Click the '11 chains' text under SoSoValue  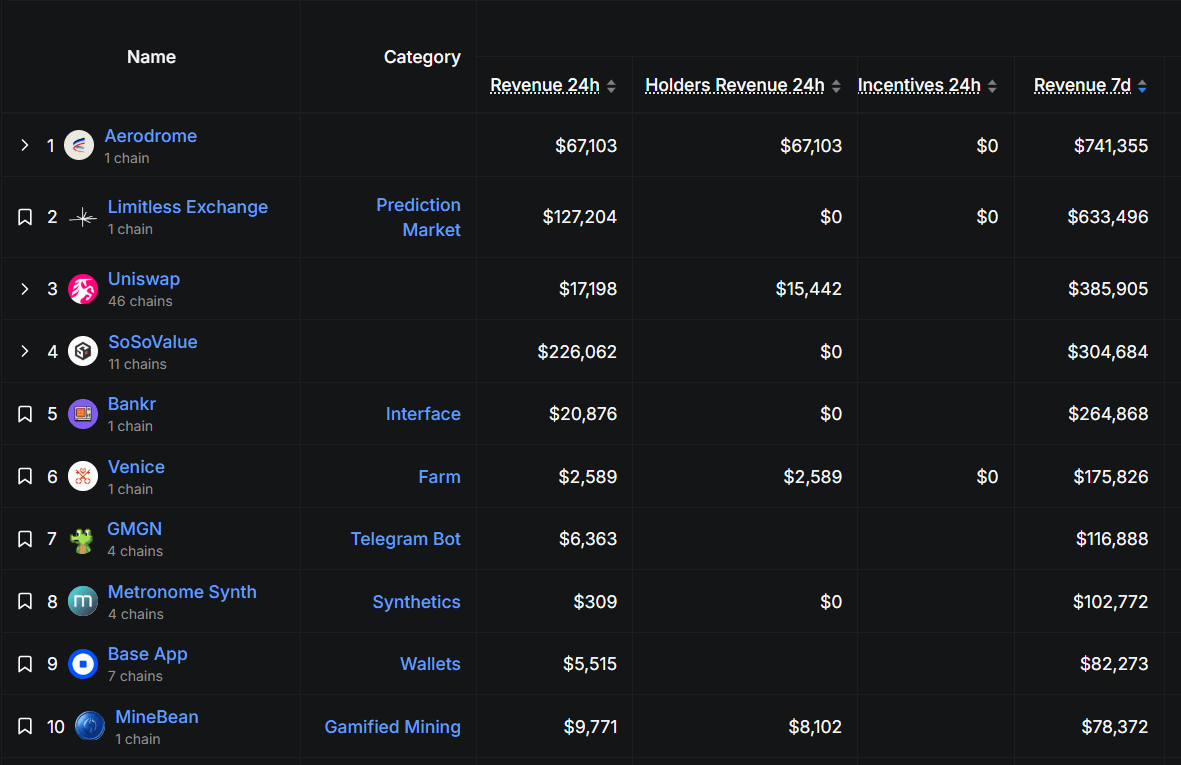point(137,364)
